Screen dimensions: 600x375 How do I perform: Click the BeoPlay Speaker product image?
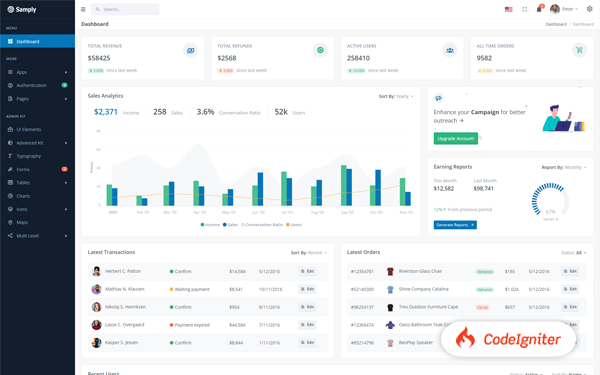[x=390, y=343]
